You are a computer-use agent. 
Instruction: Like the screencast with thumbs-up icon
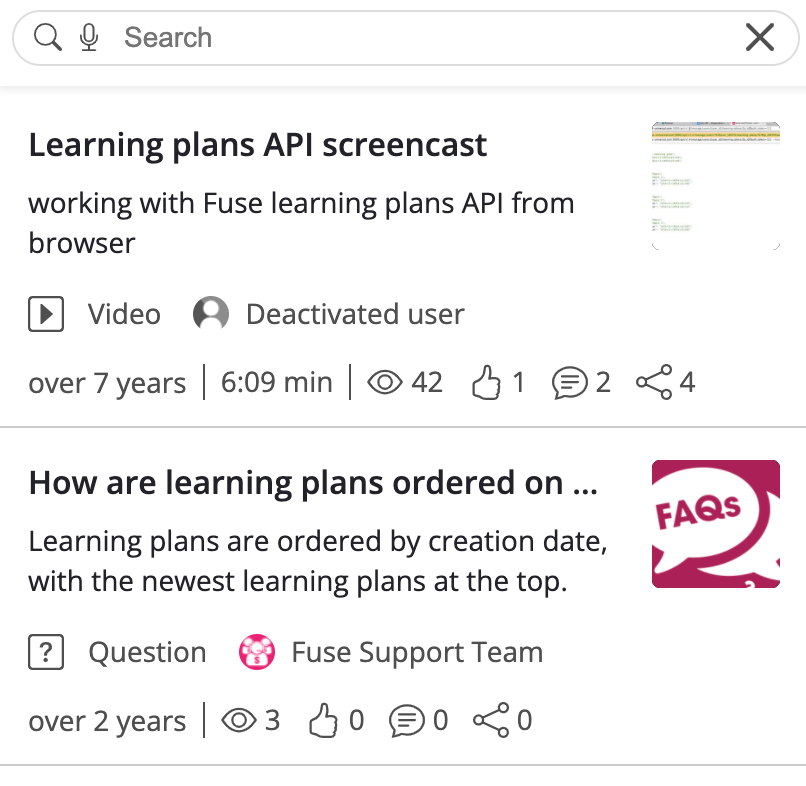[486, 382]
